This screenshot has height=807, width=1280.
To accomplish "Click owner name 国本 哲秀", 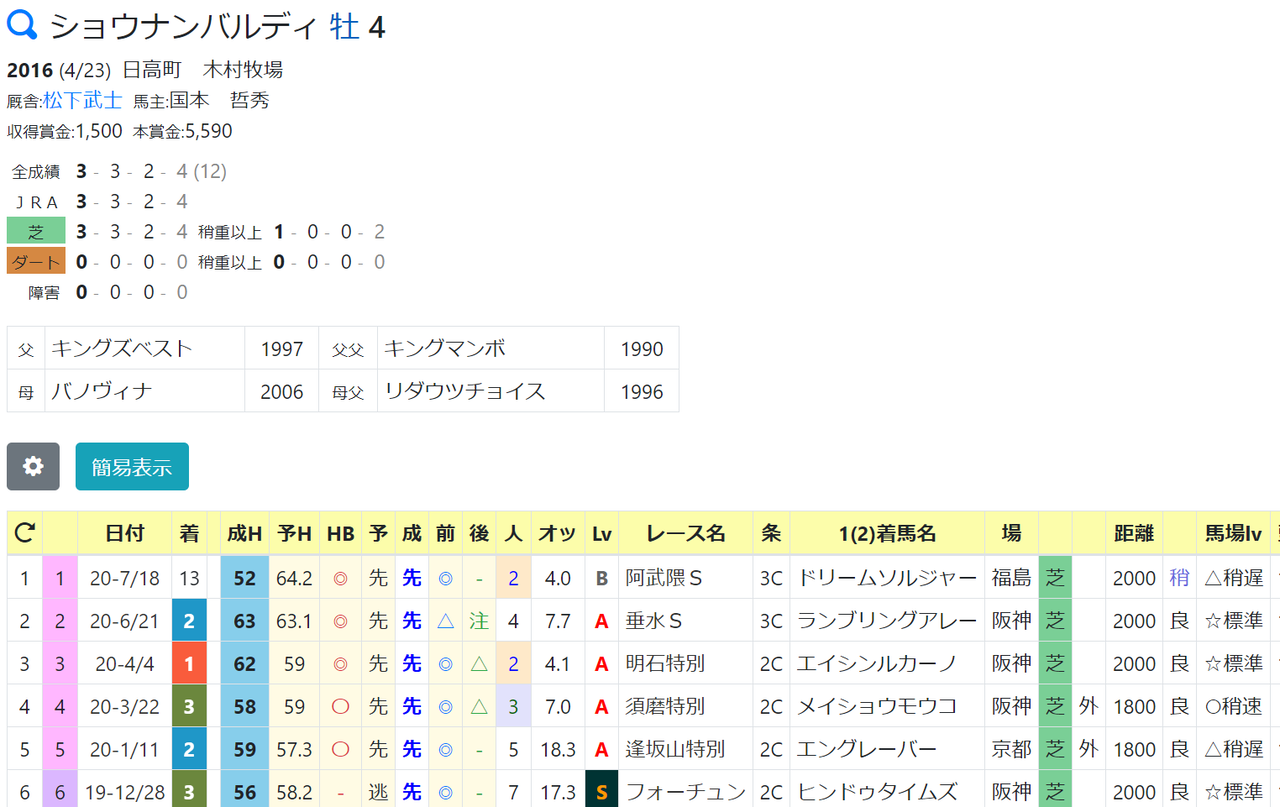I will (x=219, y=100).
